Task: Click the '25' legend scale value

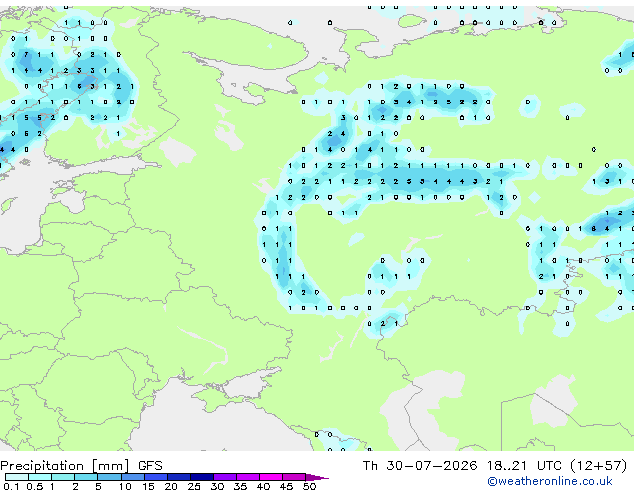Action: click(x=194, y=486)
